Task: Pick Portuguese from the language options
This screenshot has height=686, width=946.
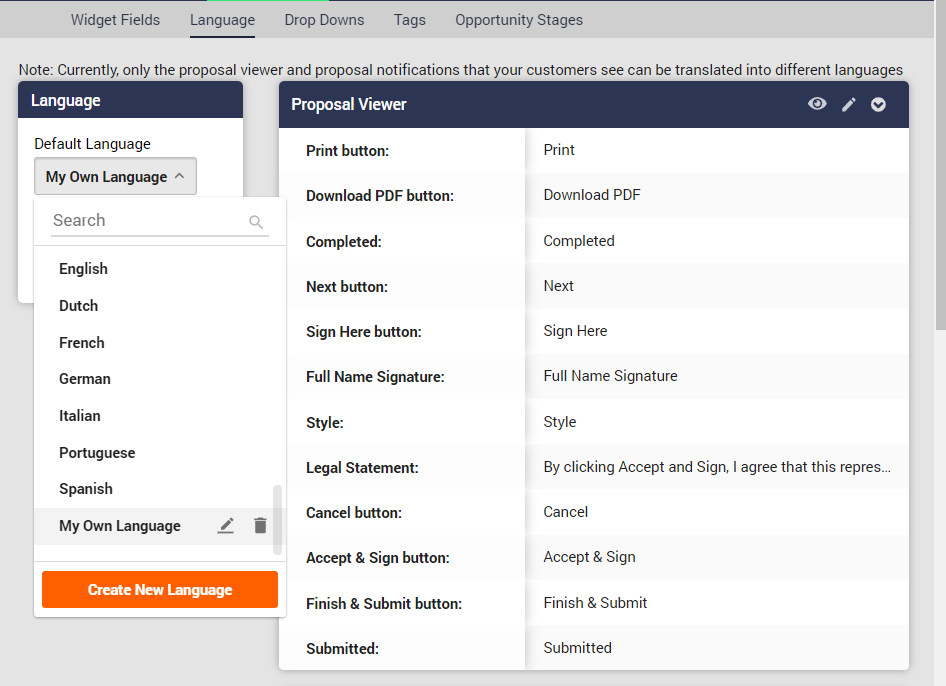Action: point(97,453)
